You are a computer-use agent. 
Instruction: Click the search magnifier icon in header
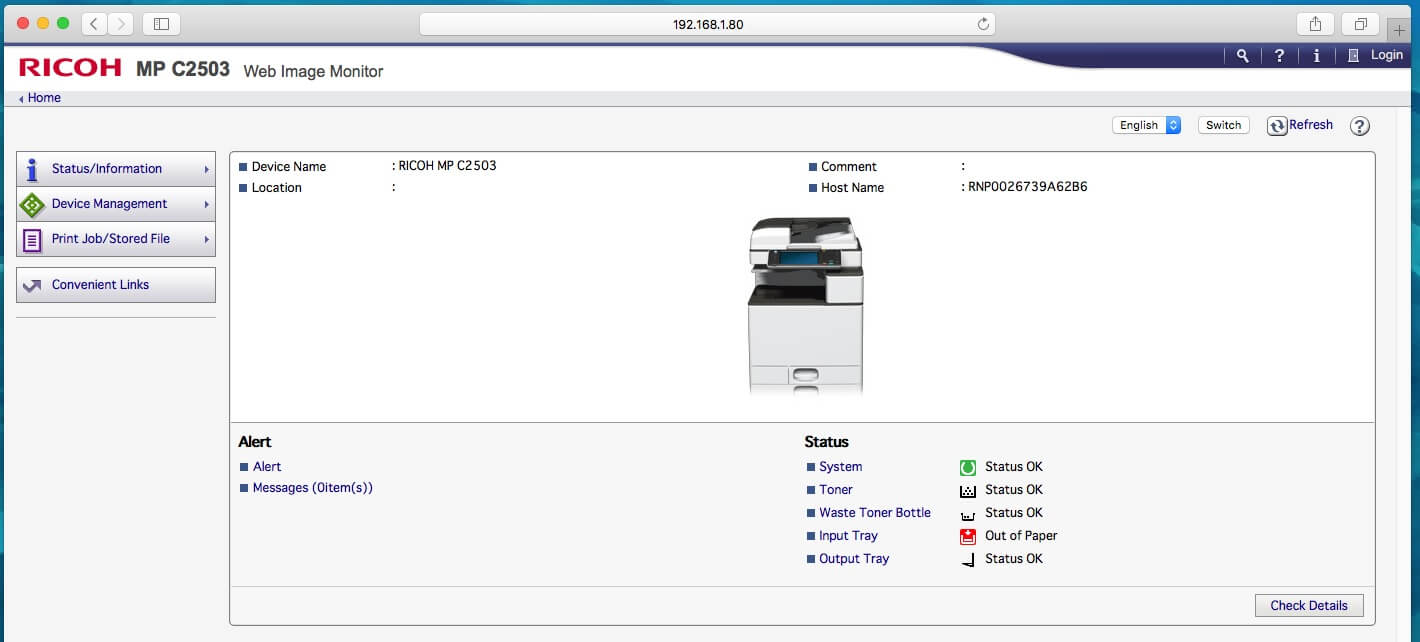1242,56
